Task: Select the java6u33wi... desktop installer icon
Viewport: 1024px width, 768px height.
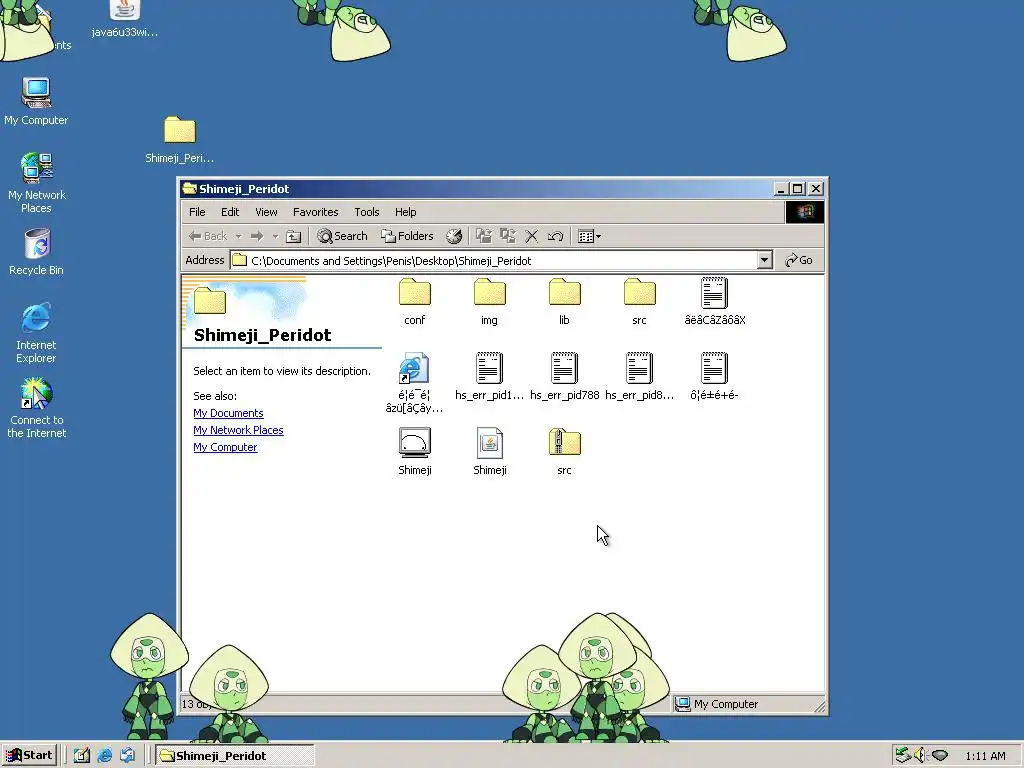Action: [x=125, y=20]
